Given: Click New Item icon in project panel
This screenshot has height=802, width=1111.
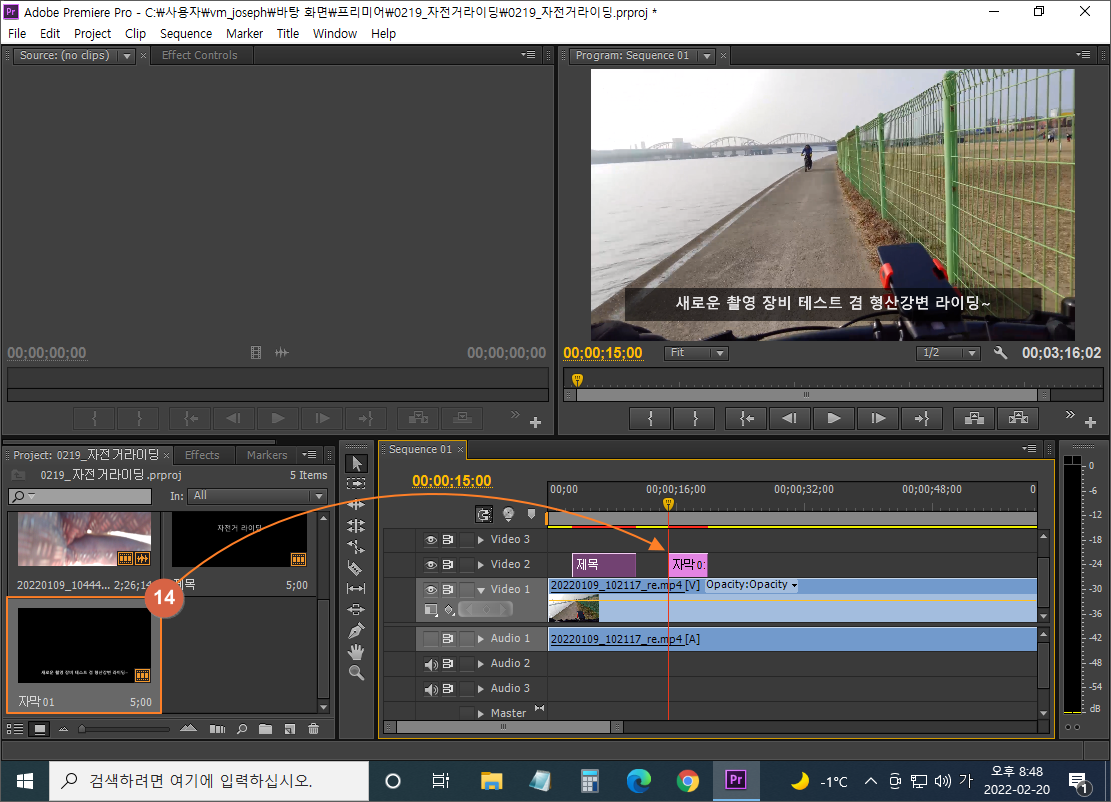Looking at the screenshot, I should tap(290, 728).
